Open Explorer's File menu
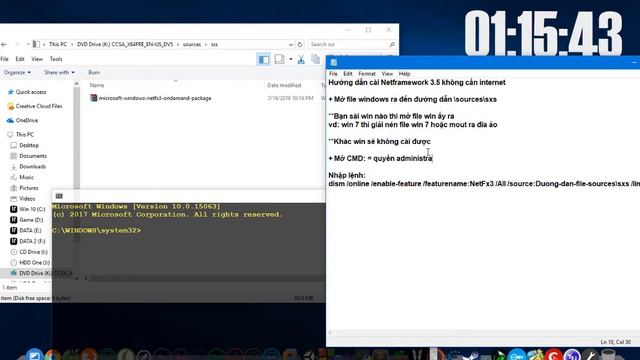Screen dimensions: 640x360 [4, 59]
